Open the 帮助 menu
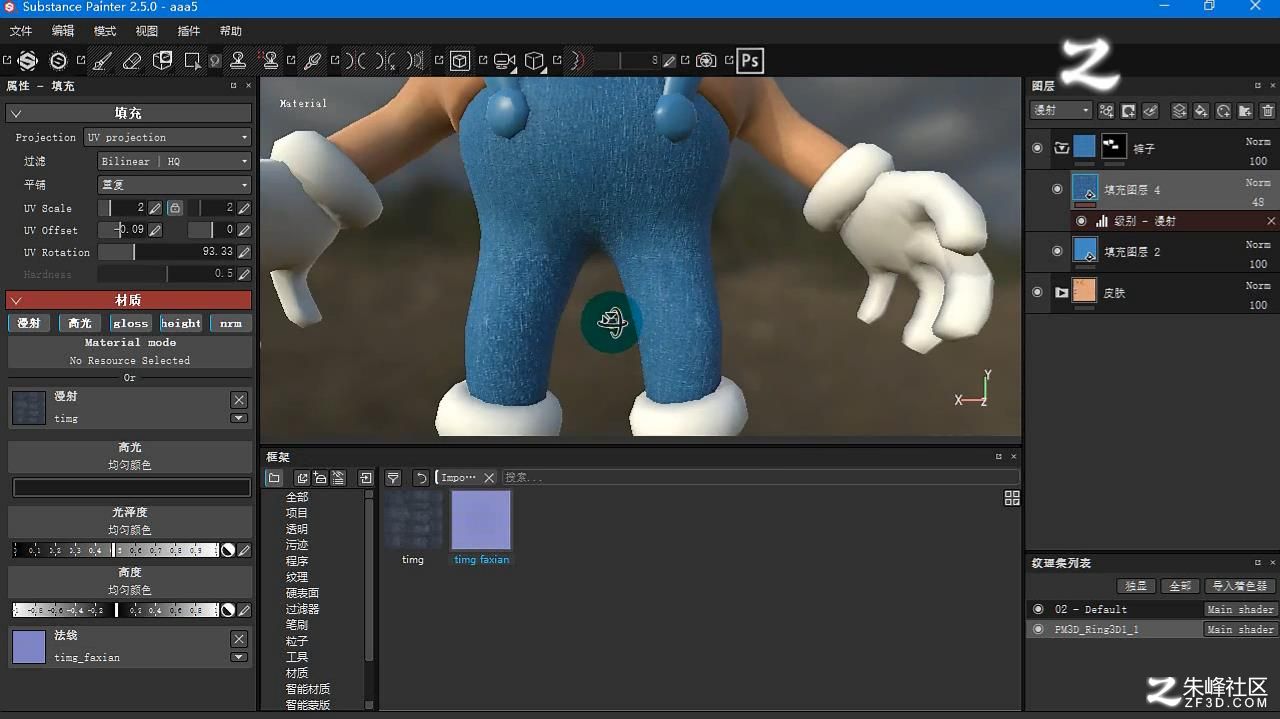 231,31
